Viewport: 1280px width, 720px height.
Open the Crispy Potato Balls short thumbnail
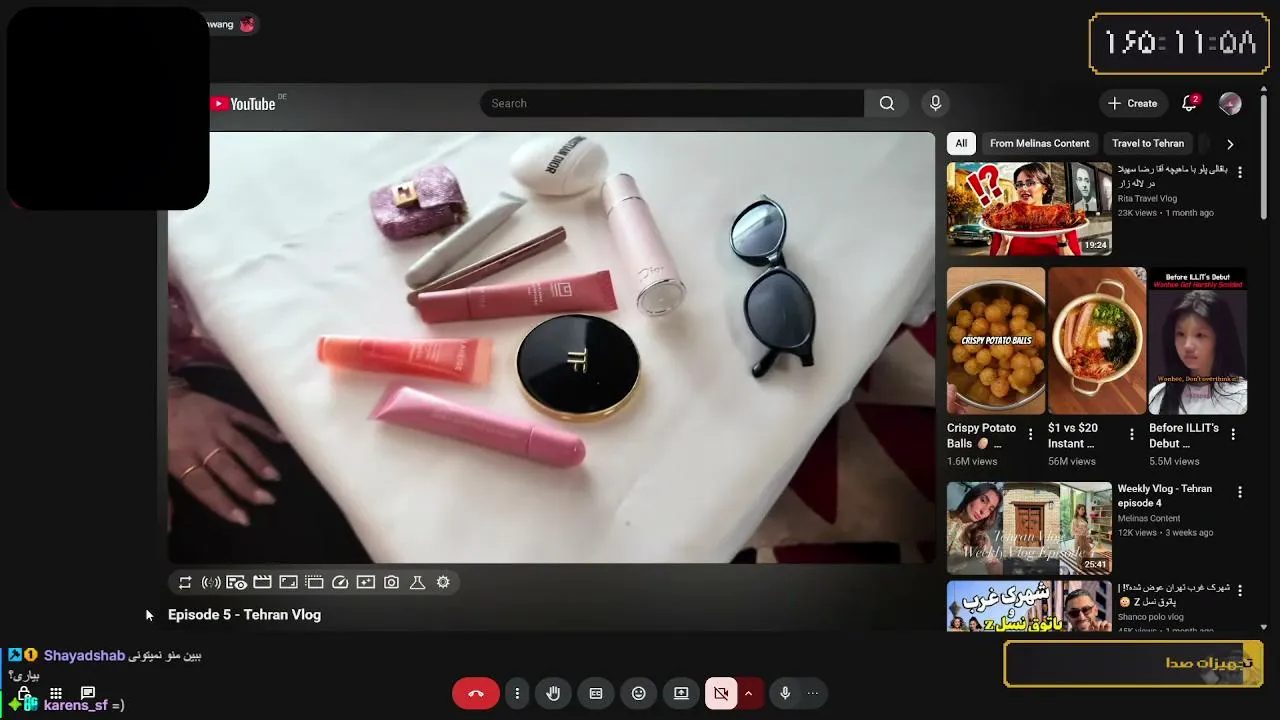(996, 340)
